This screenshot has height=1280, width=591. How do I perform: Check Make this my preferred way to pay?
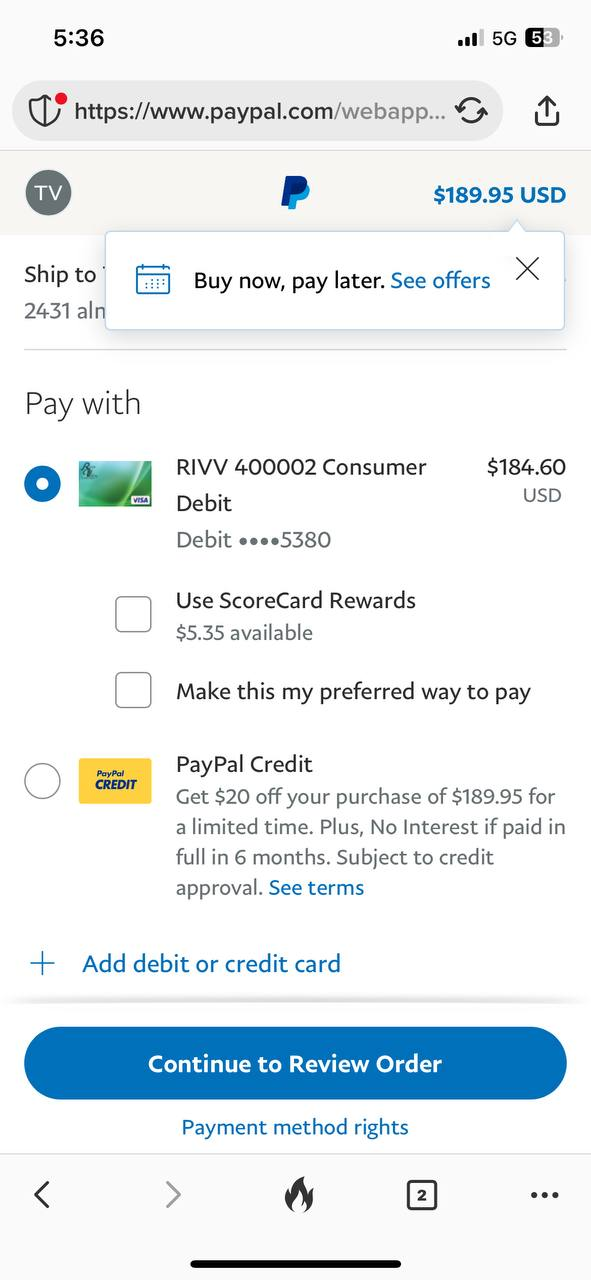pyautogui.click(x=133, y=690)
